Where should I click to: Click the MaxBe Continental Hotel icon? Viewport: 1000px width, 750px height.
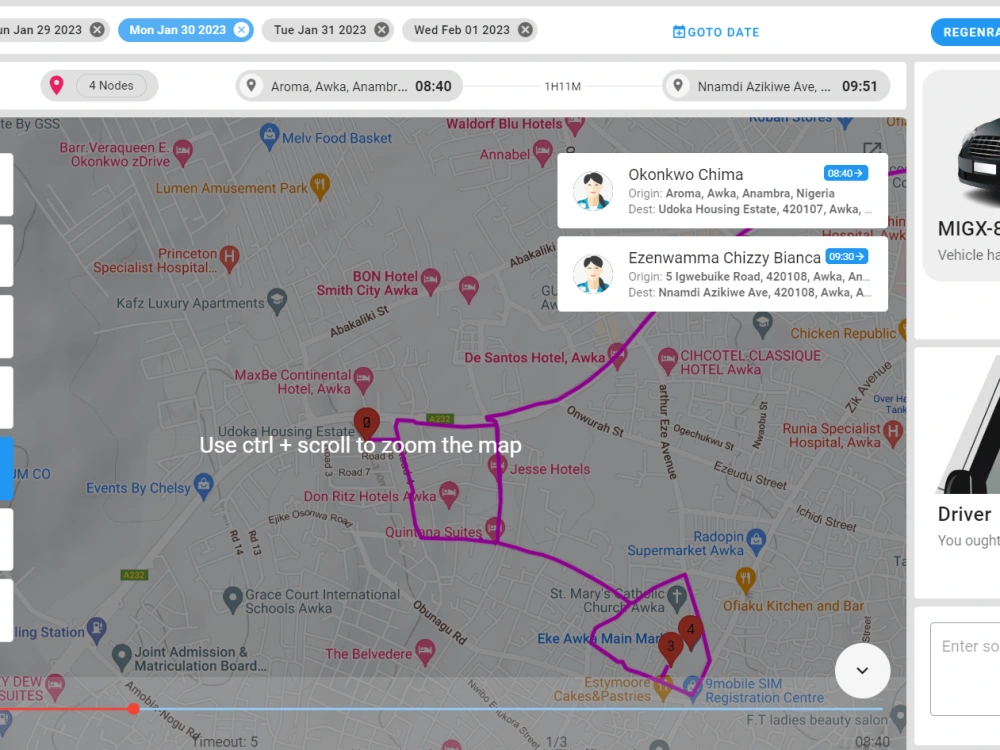[x=363, y=380]
